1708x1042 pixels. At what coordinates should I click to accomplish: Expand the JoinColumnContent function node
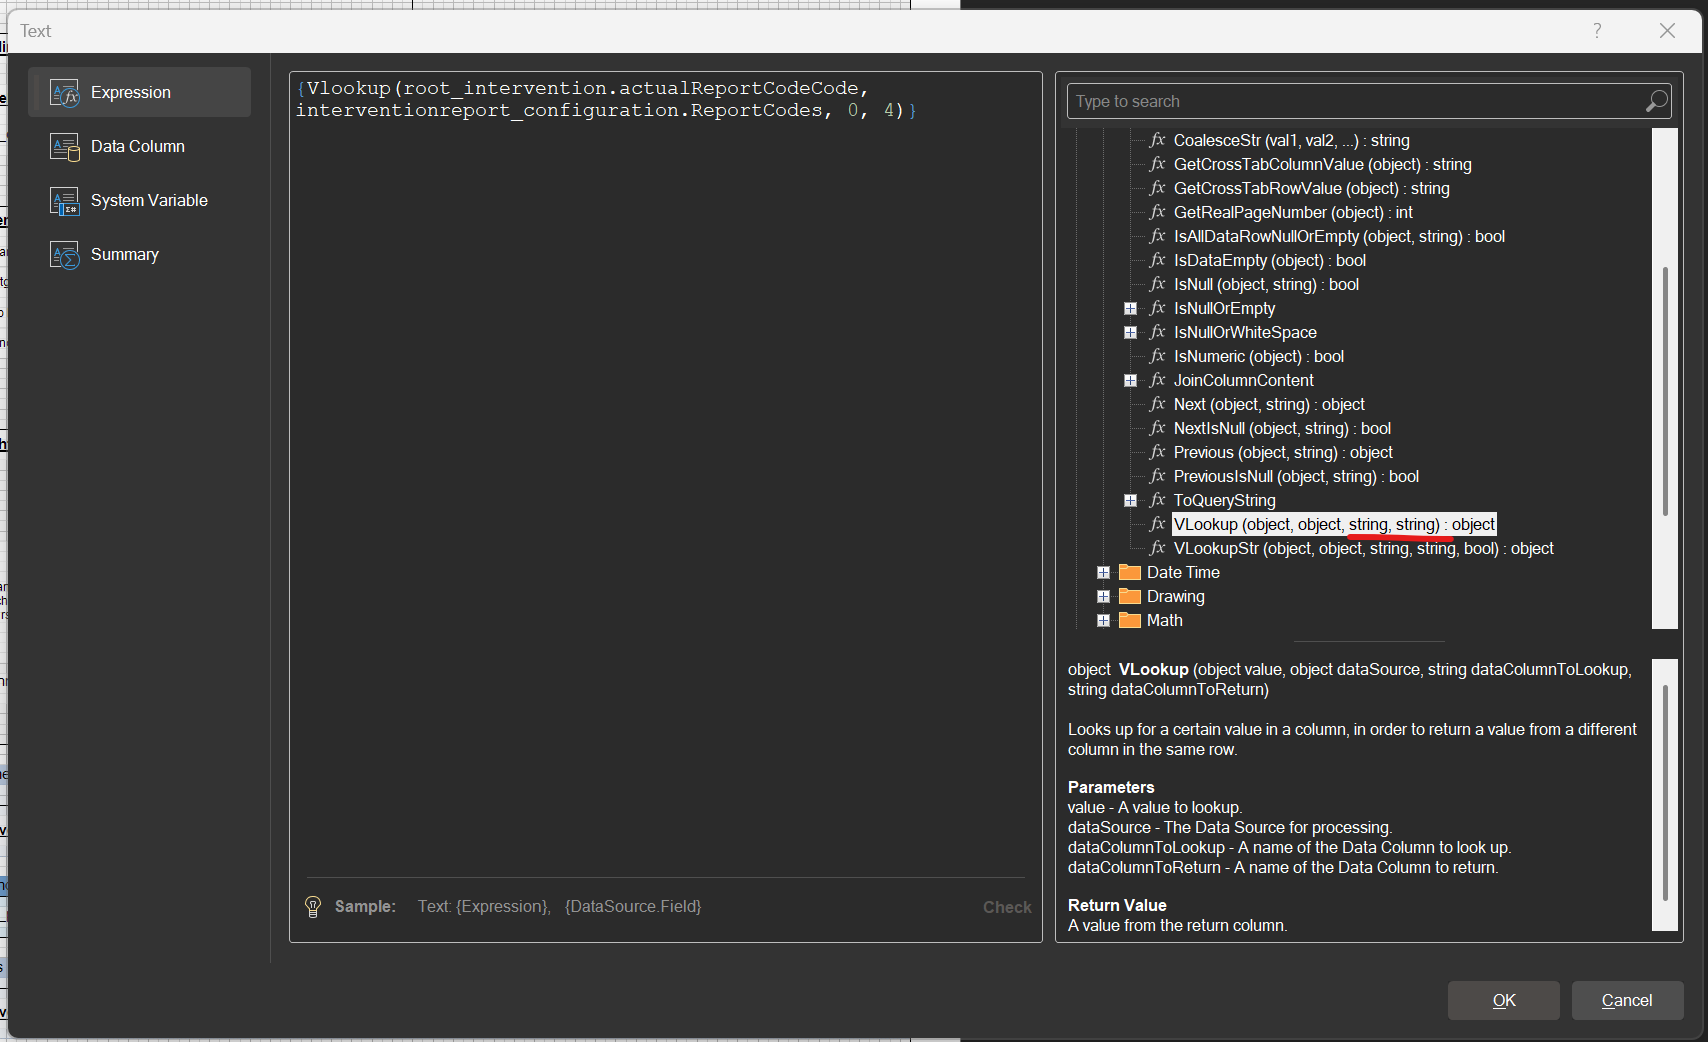[x=1130, y=380]
